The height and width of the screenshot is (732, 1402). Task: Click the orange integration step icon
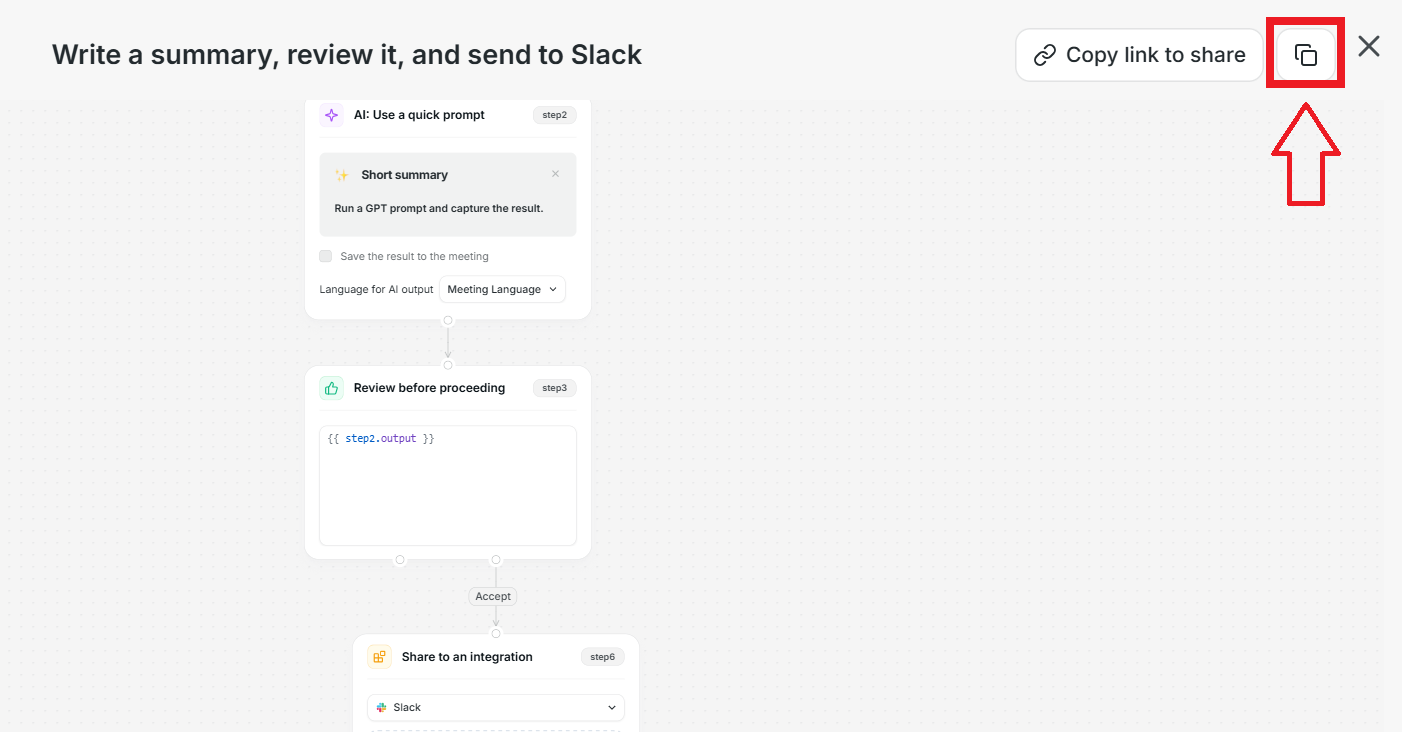(x=379, y=657)
